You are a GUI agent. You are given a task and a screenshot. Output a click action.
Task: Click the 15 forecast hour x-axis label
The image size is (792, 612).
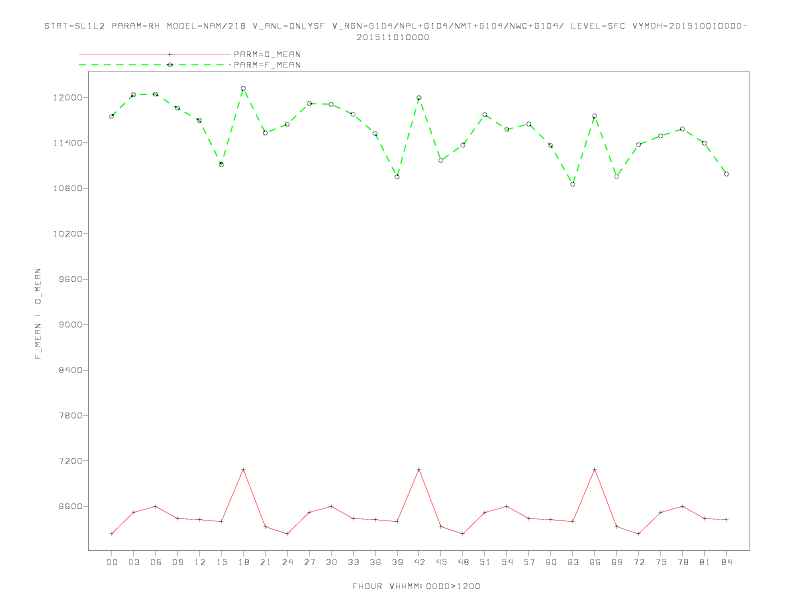(x=221, y=562)
